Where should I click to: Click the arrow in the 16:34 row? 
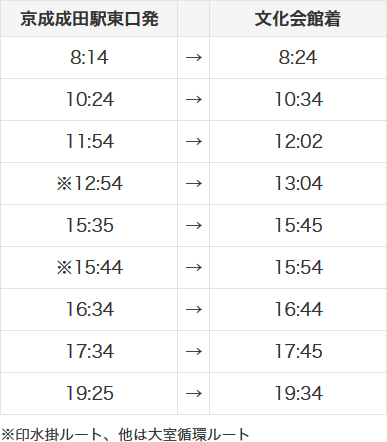pos(194,310)
